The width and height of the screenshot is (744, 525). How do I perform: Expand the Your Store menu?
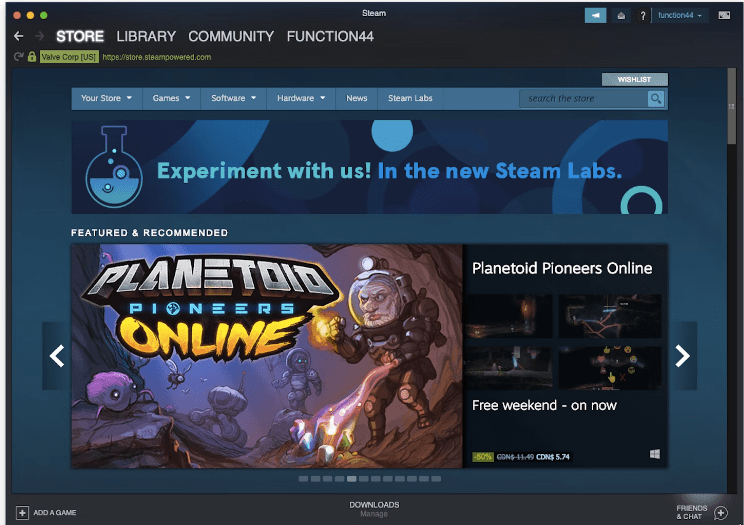[106, 98]
